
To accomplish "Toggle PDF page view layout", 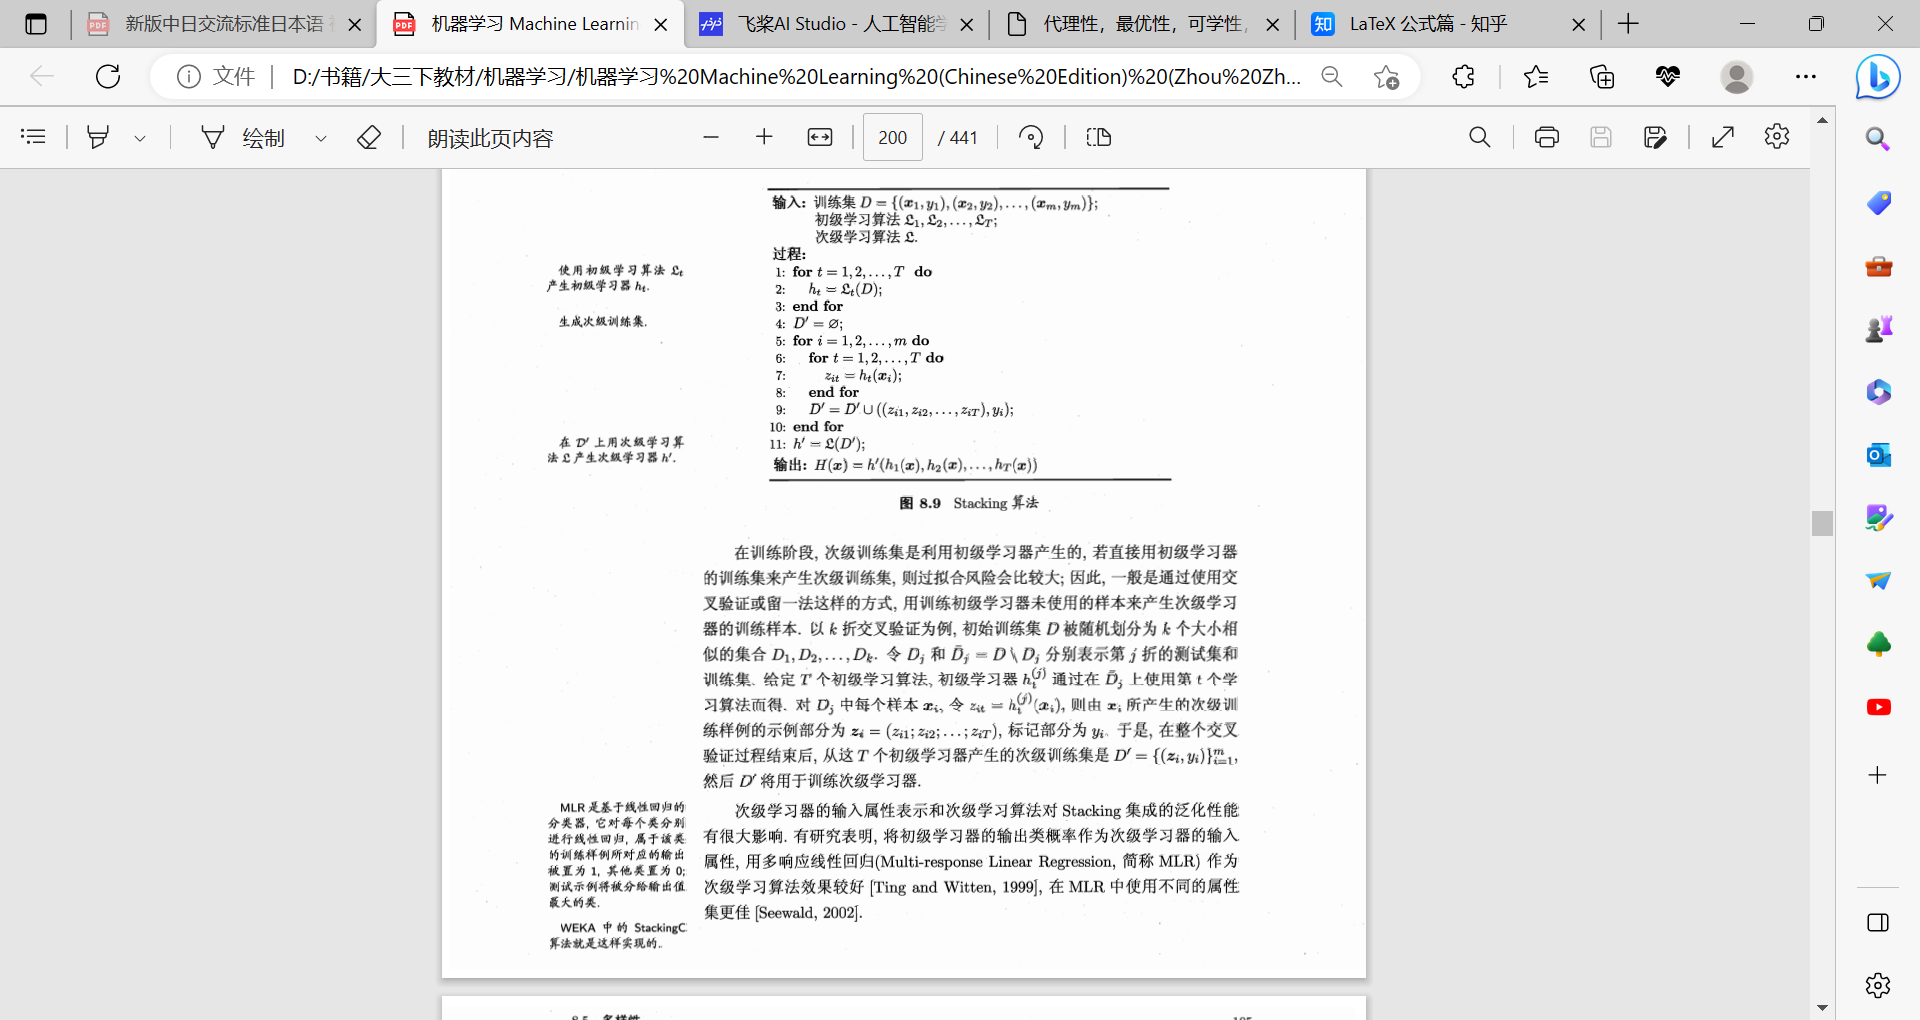I will point(1098,137).
